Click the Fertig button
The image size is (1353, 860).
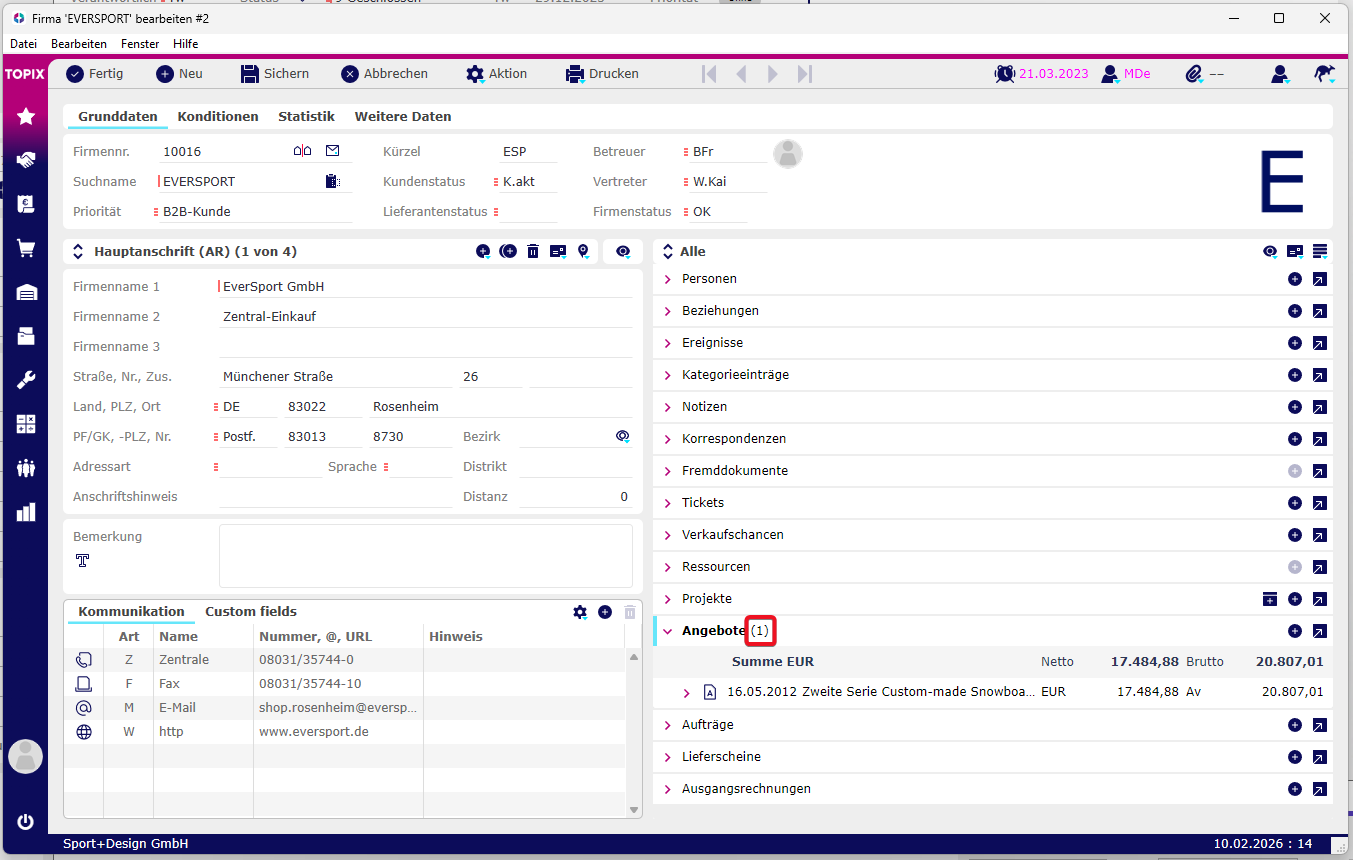click(x=95, y=74)
